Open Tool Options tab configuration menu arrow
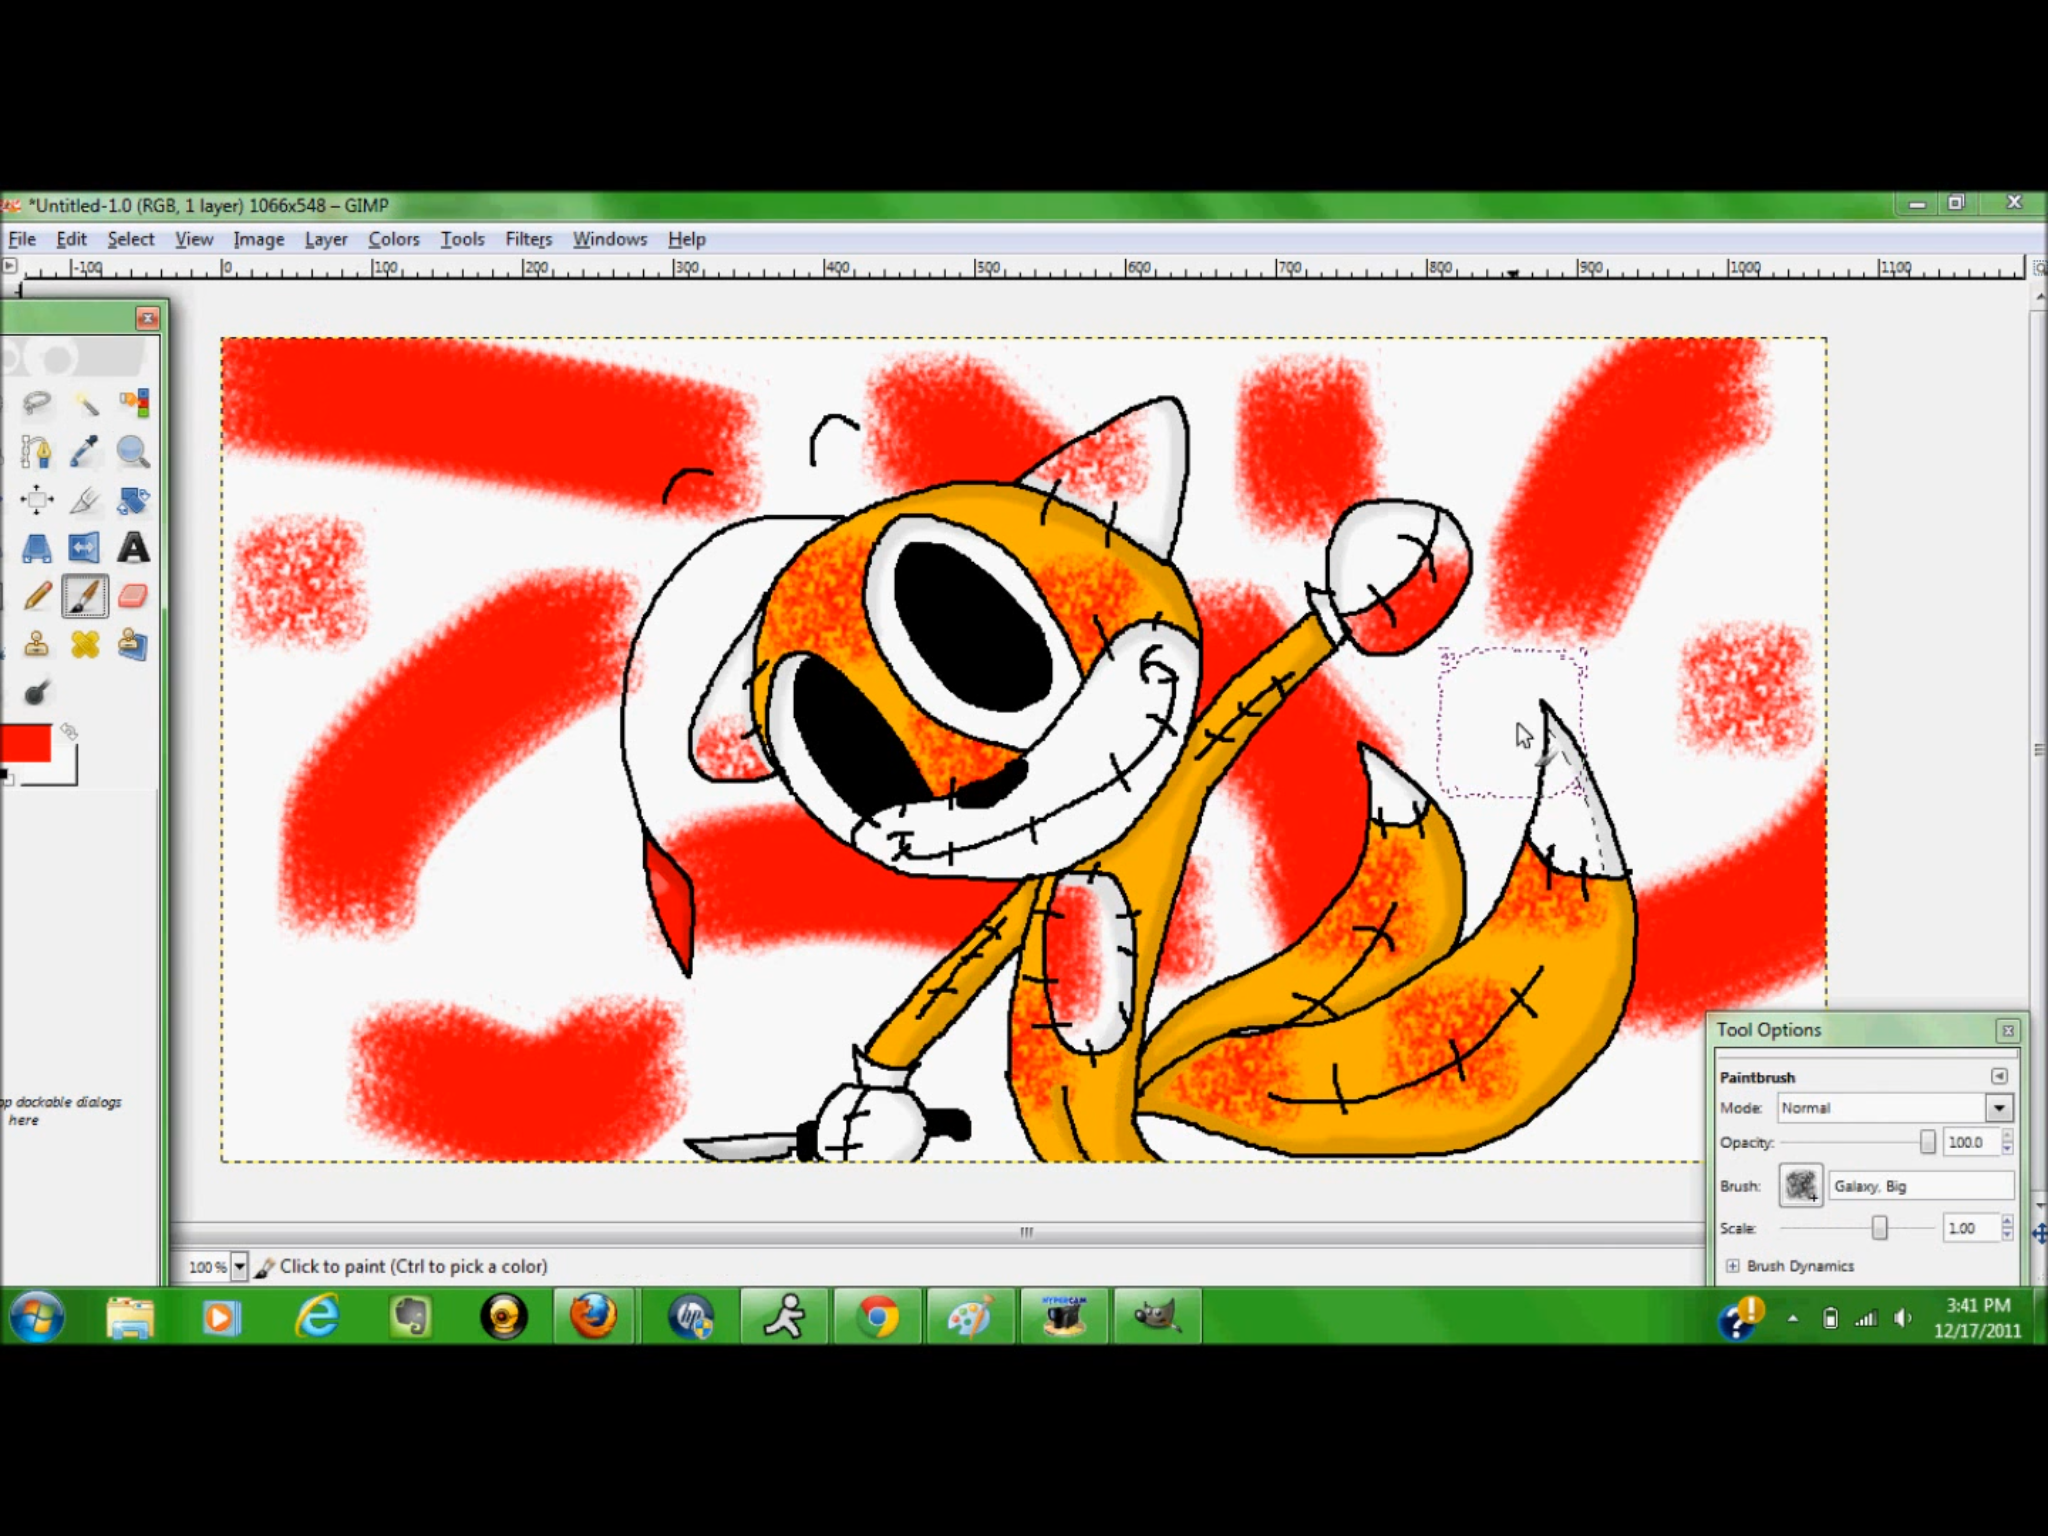 (x=1999, y=1077)
